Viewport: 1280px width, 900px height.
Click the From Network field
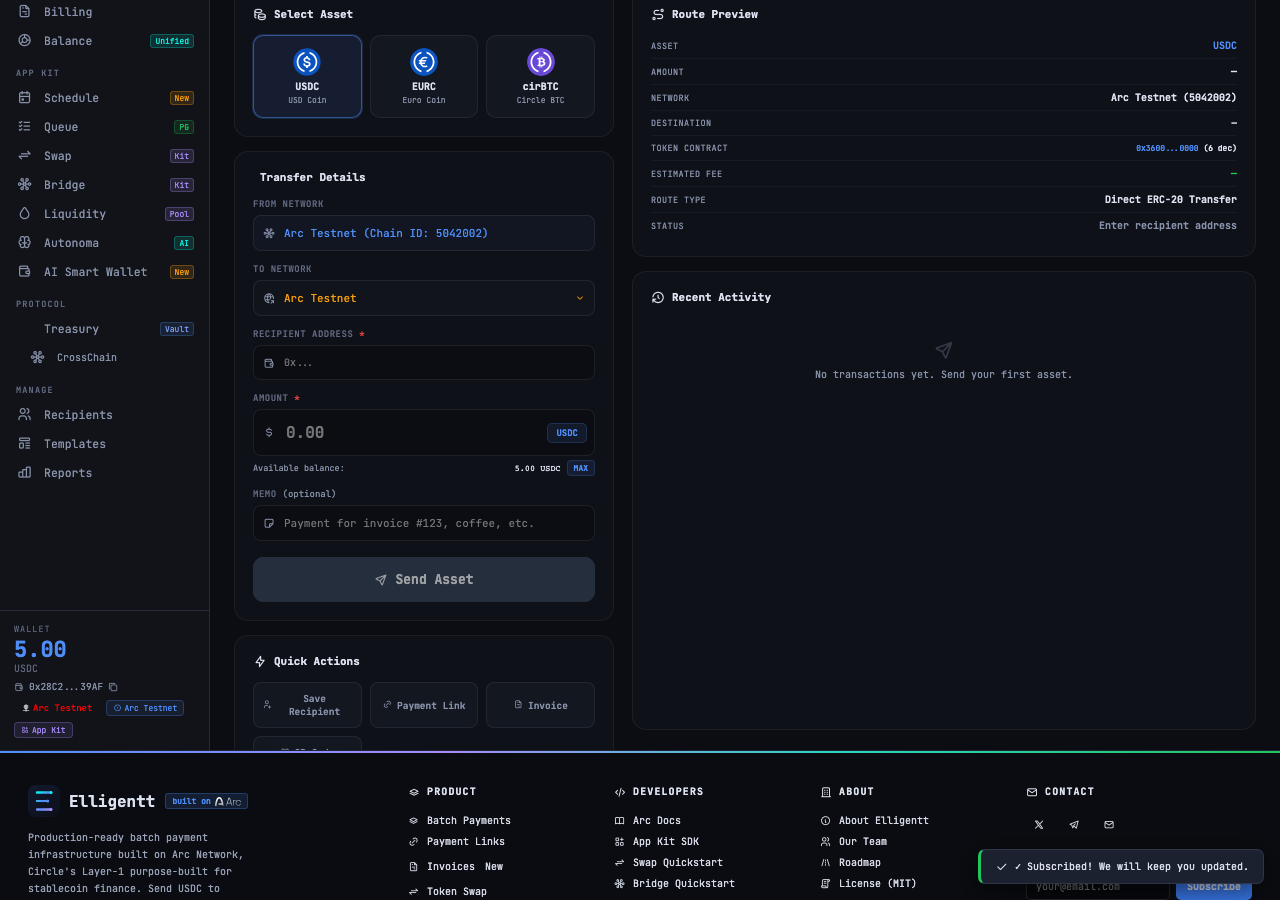coord(424,233)
